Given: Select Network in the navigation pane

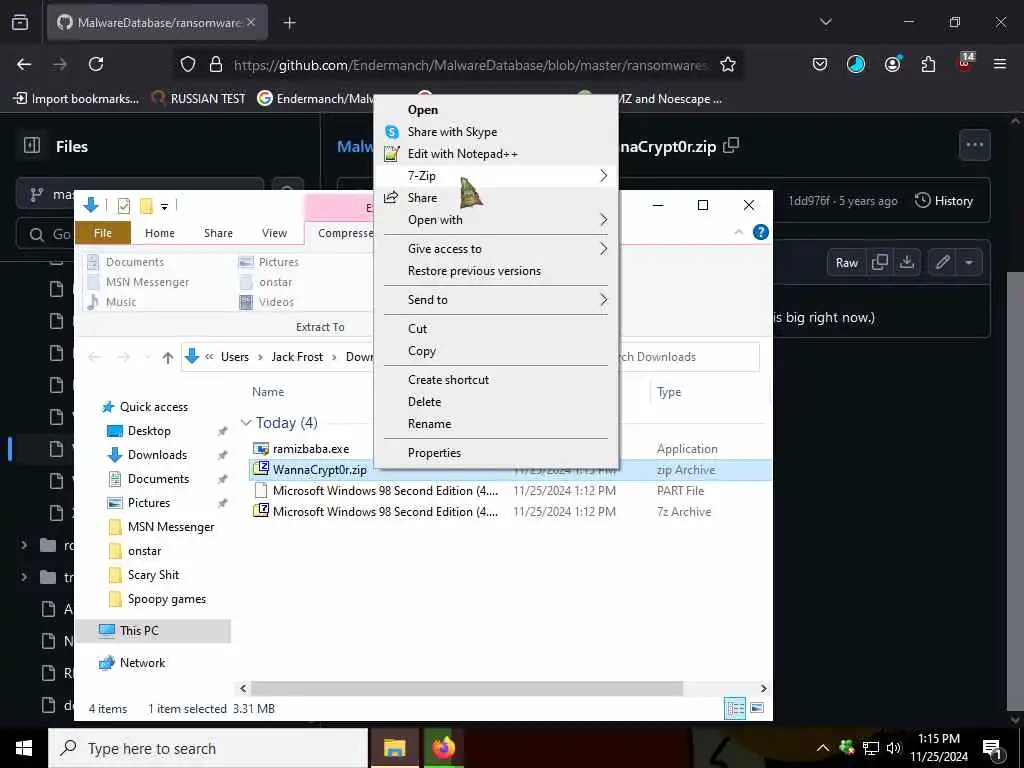Looking at the screenshot, I should pyautogui.click(x=142, y=663).
